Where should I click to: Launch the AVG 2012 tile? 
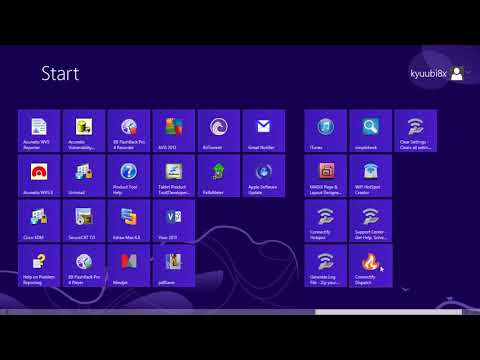(x=174, y=131)
